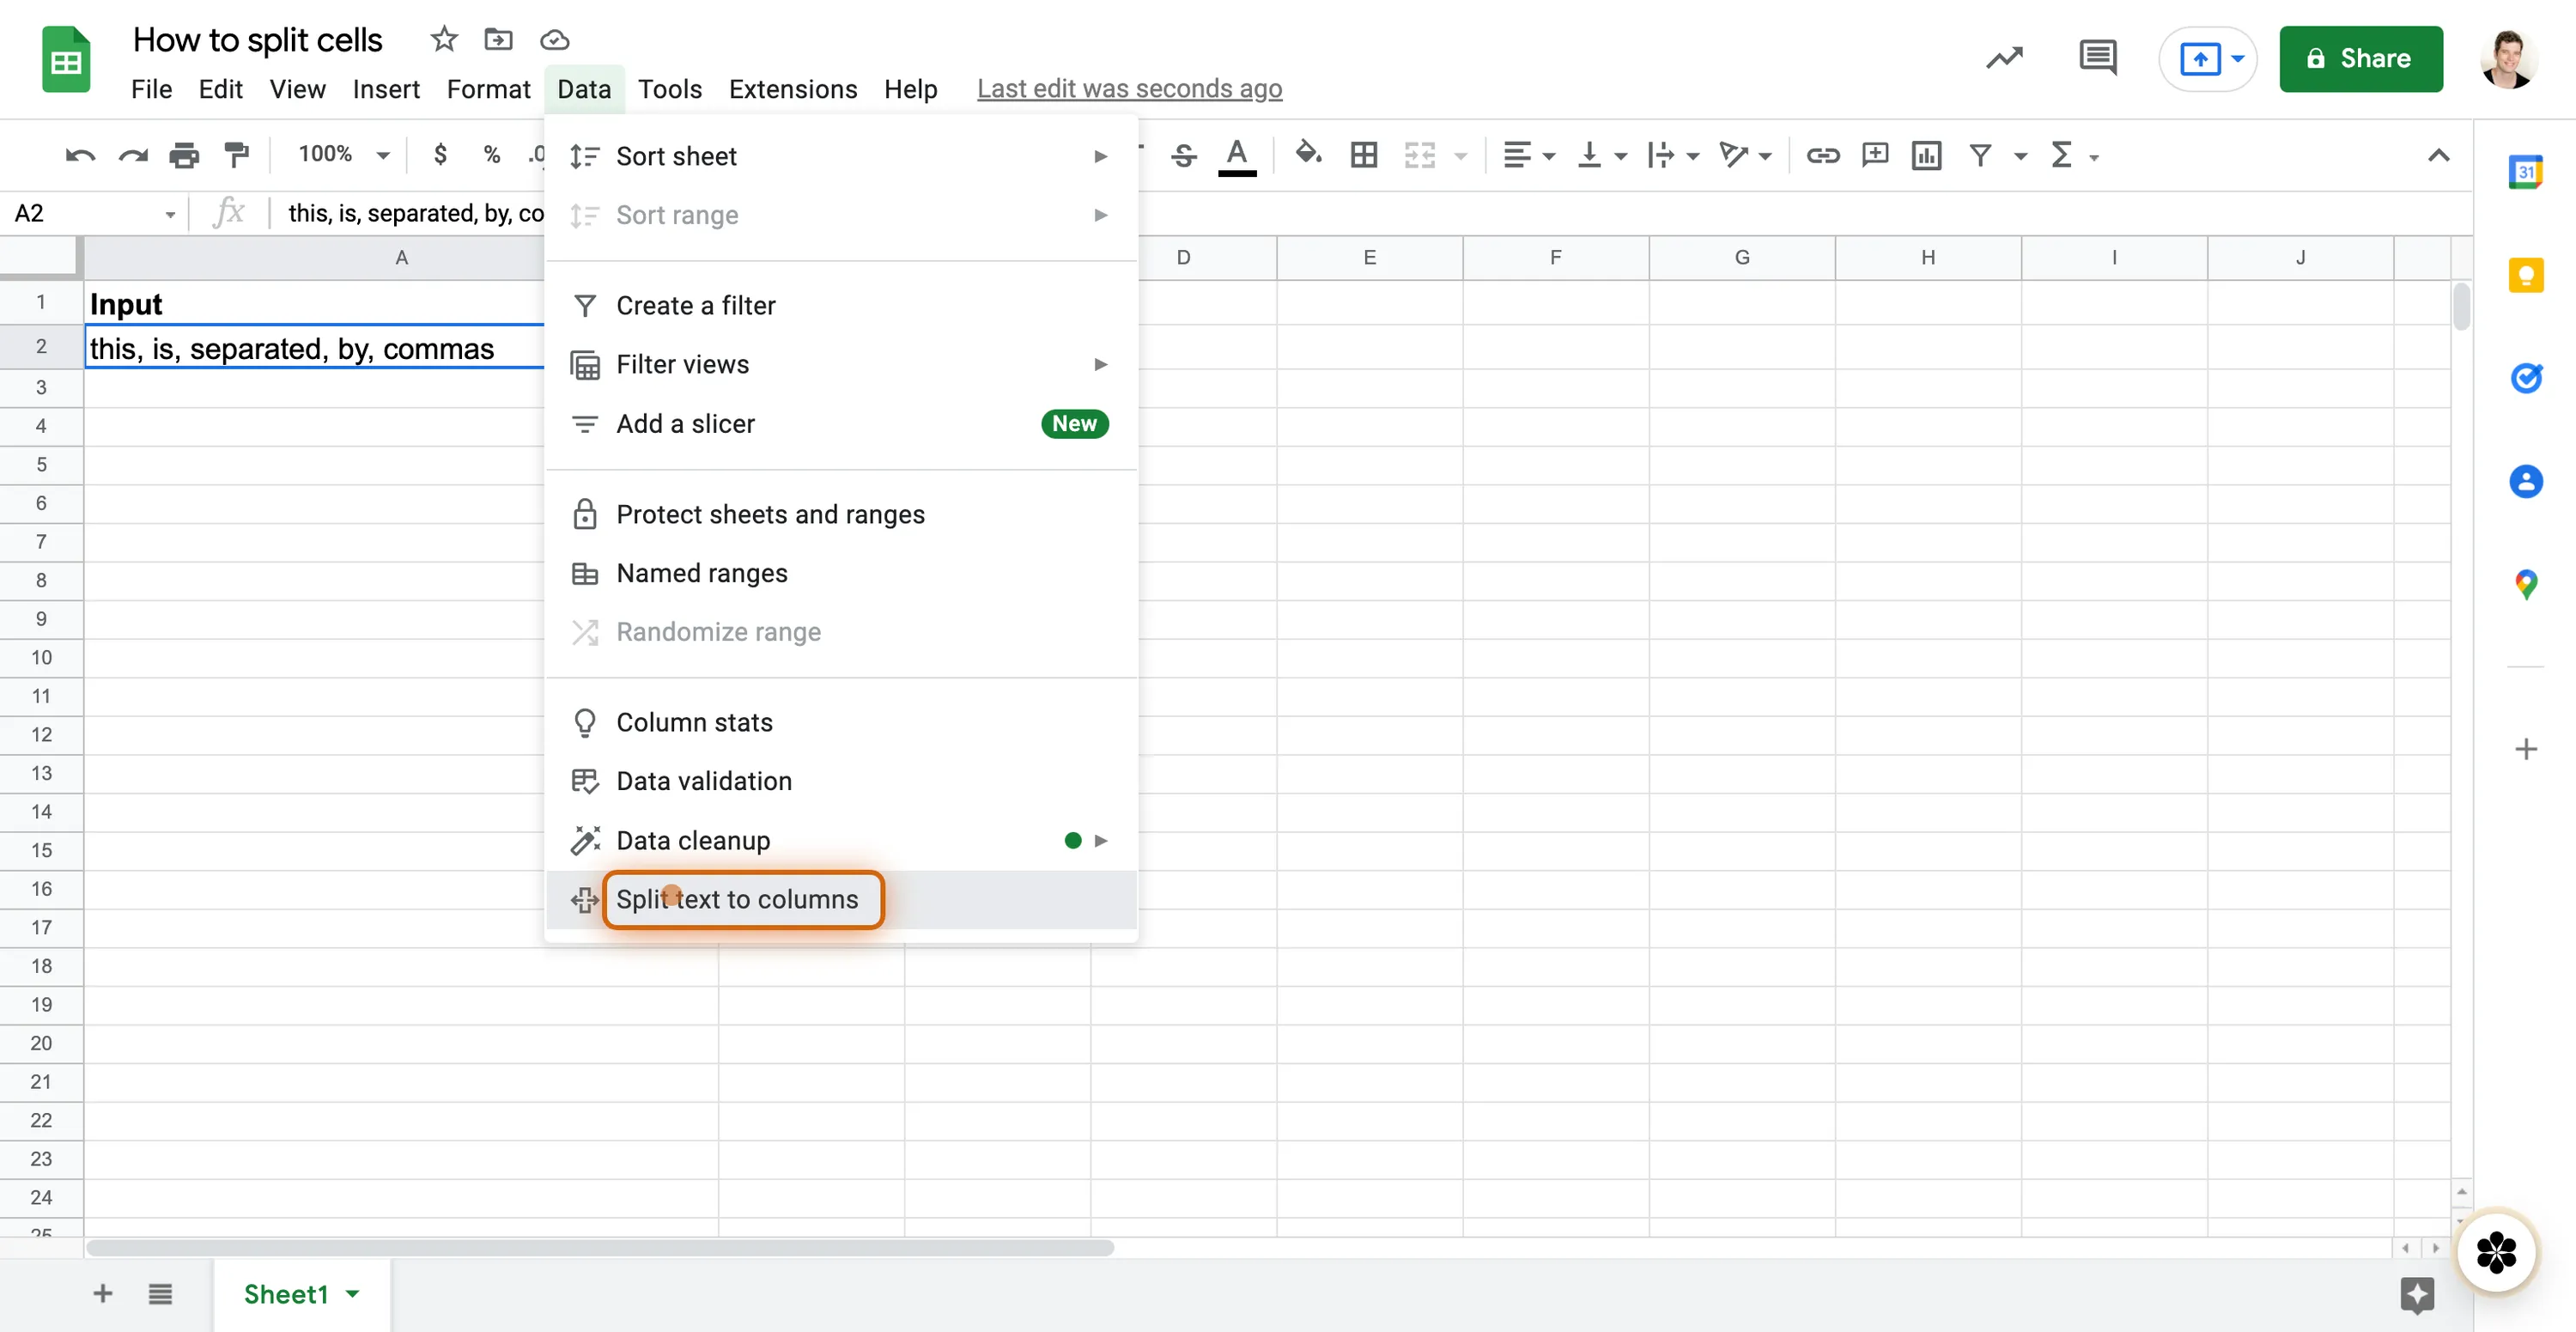
Task: Open the Data cleanup submenu
Action: [841, 841]
